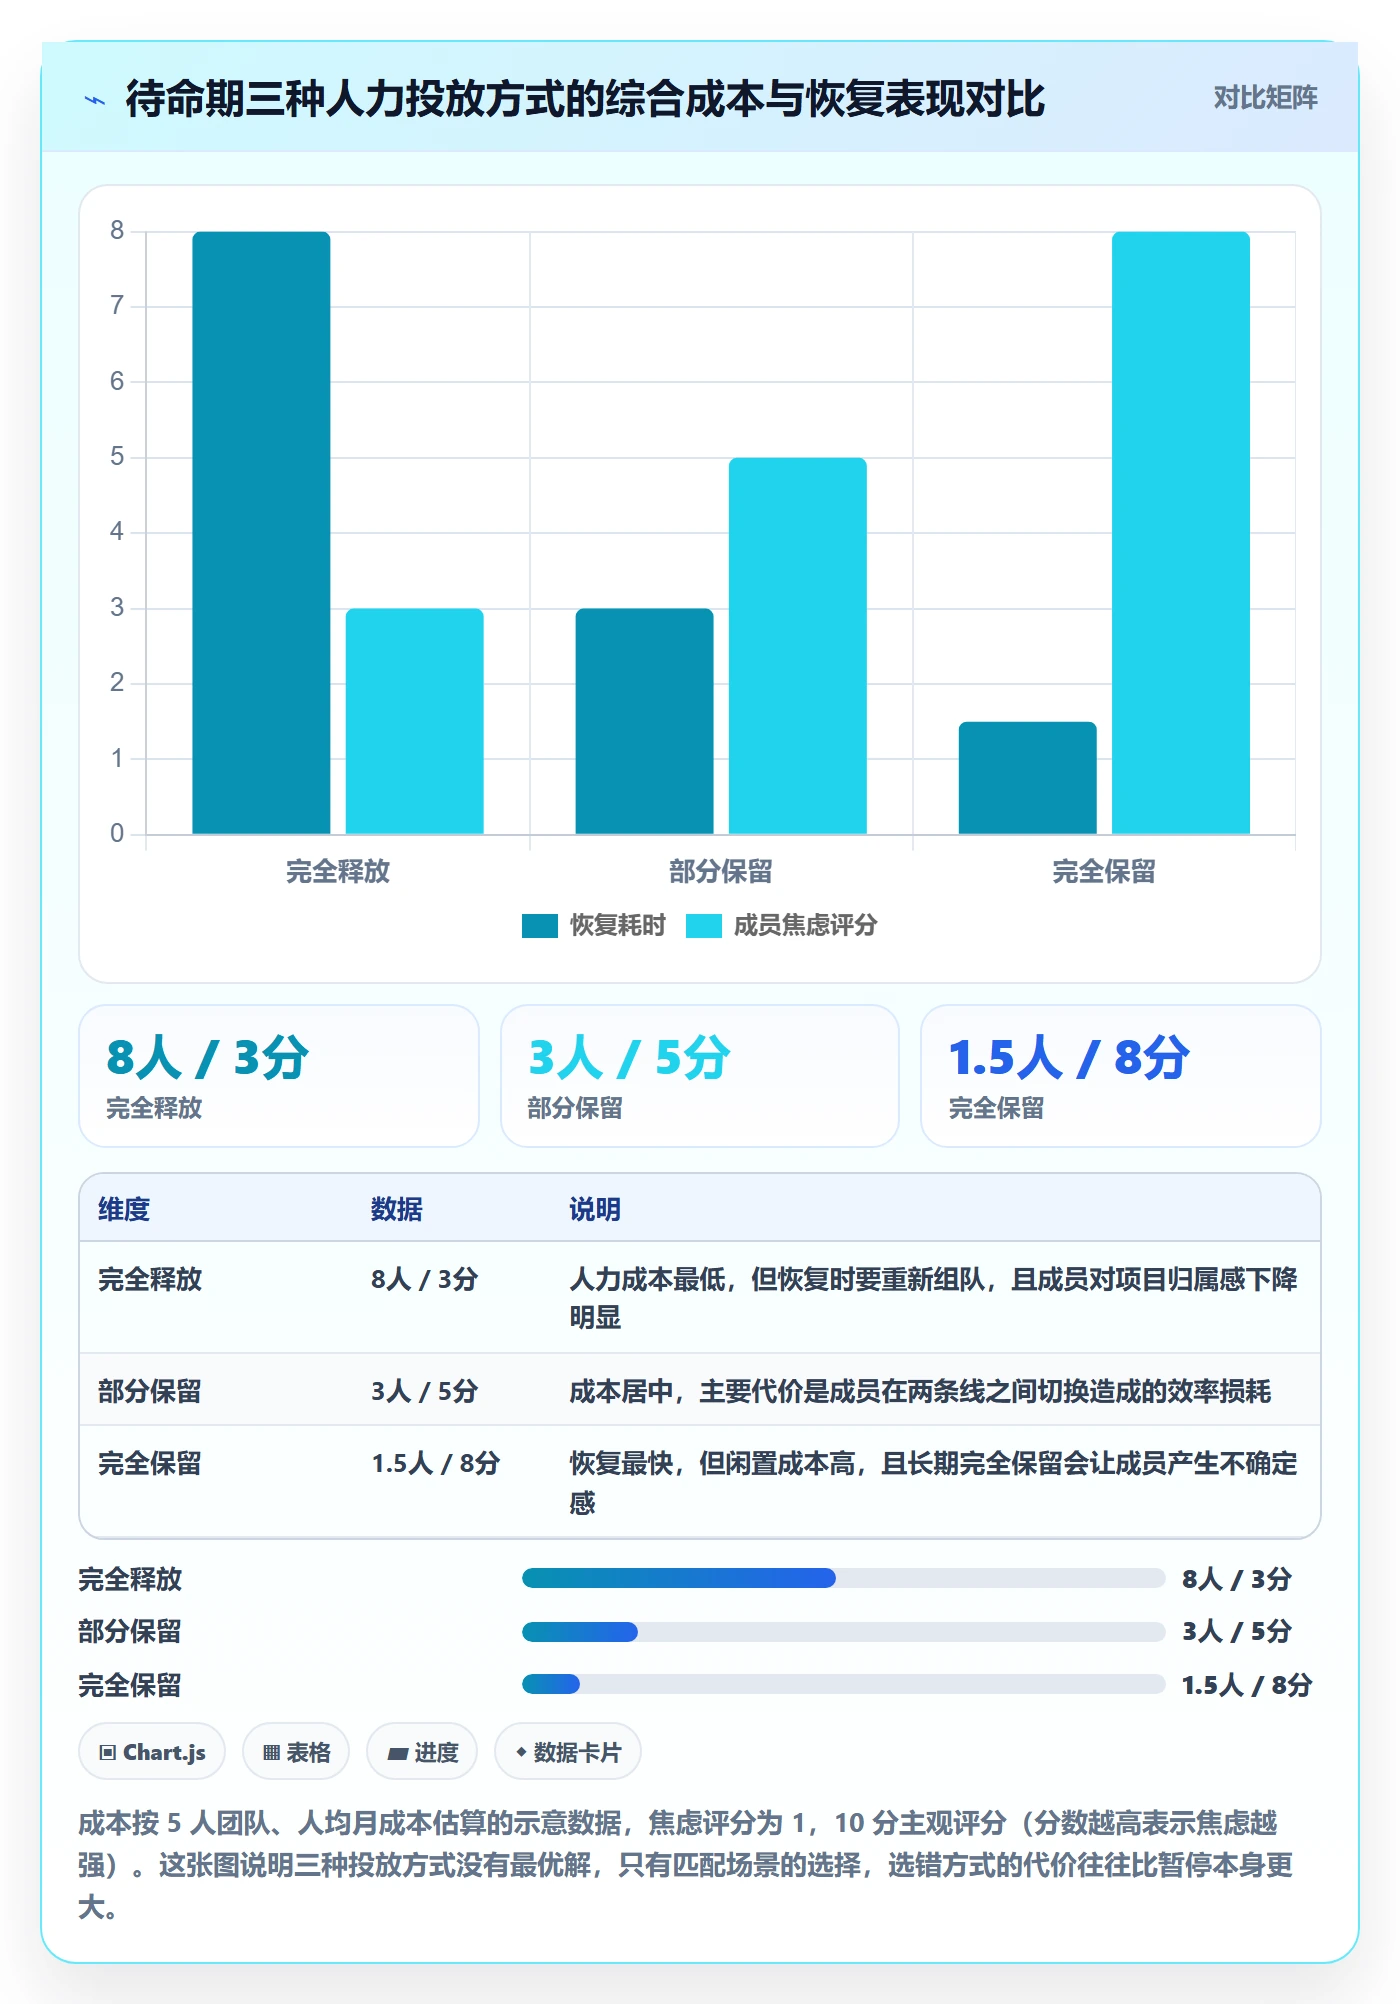The image size is (1400, 2004).
Task: Click the chart title 待命期三种人力投放方式的综合成本与恢复表现对比
Action: coord(585,99)
